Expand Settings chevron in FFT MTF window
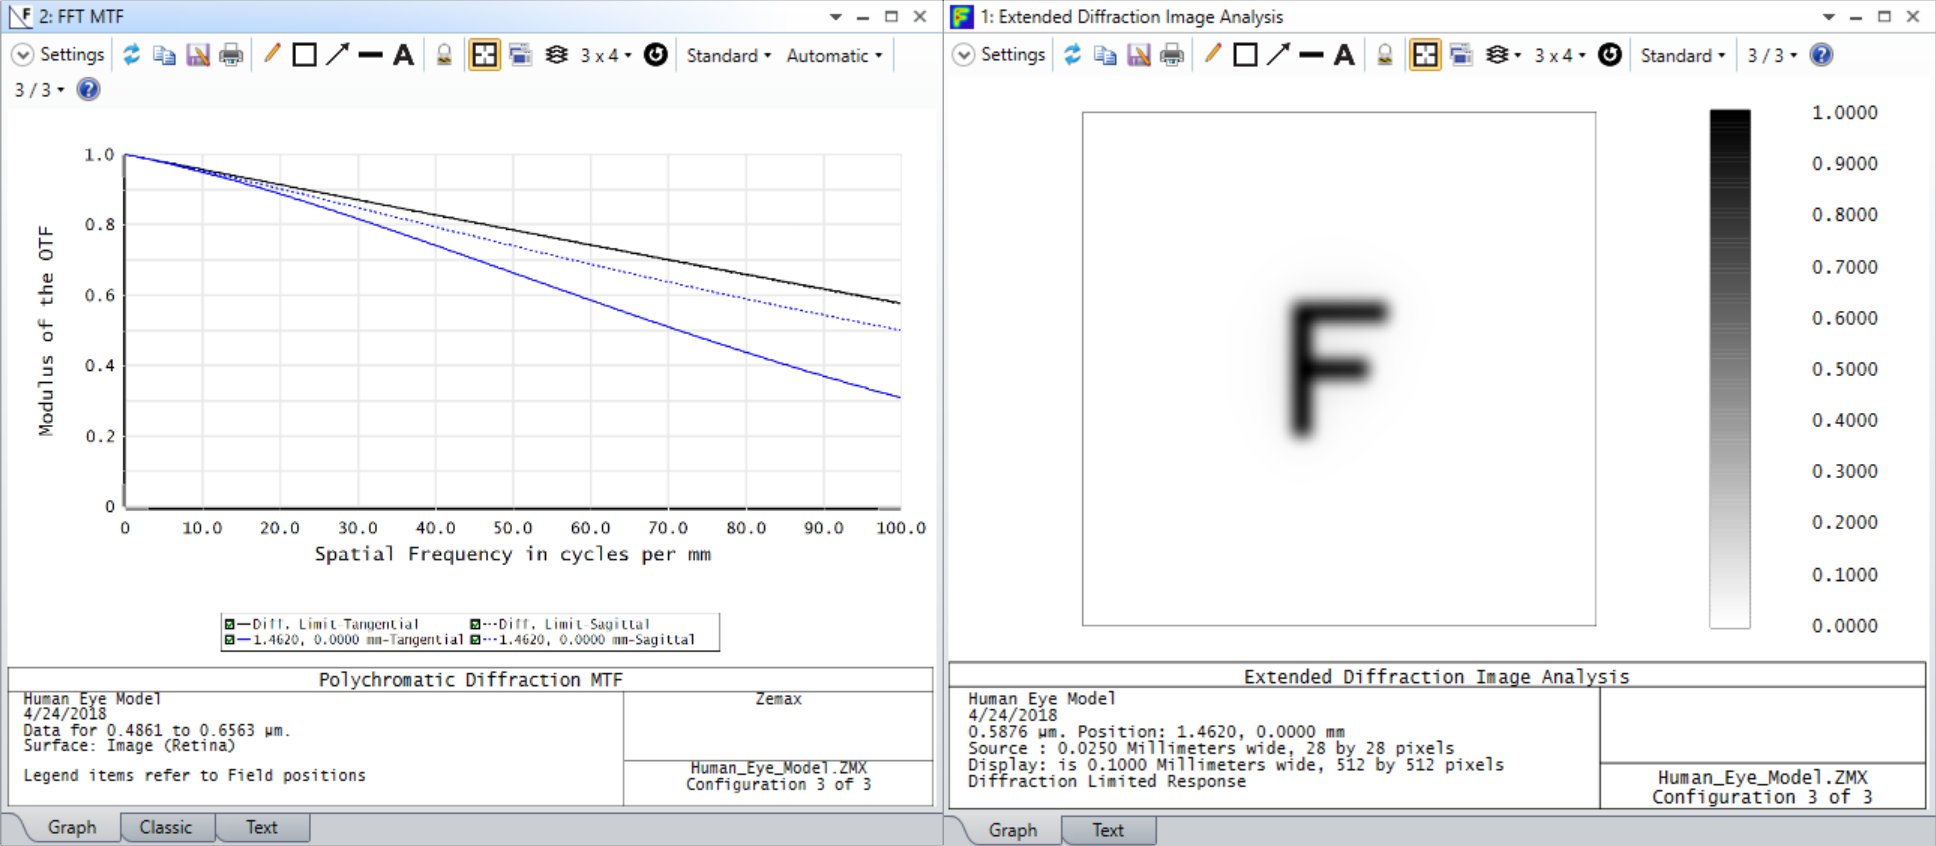Image resolution: width=1936 pixels, height=846 pixels. tap(22, 55)
